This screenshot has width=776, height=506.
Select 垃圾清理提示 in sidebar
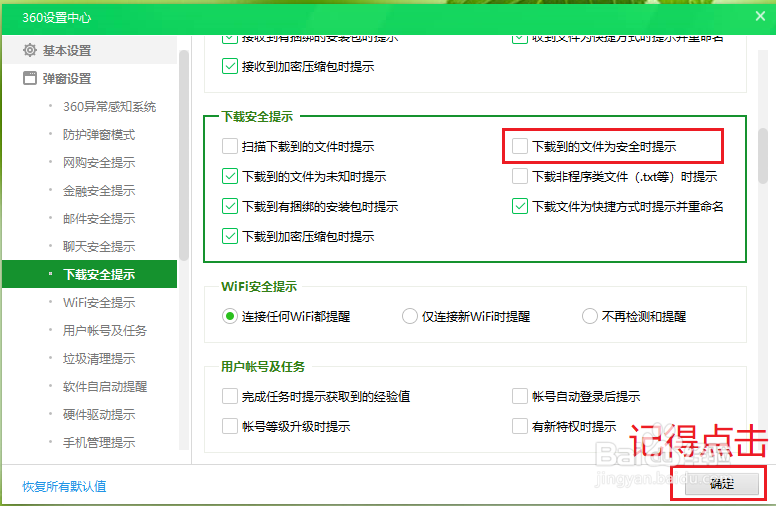coord(99,358)
